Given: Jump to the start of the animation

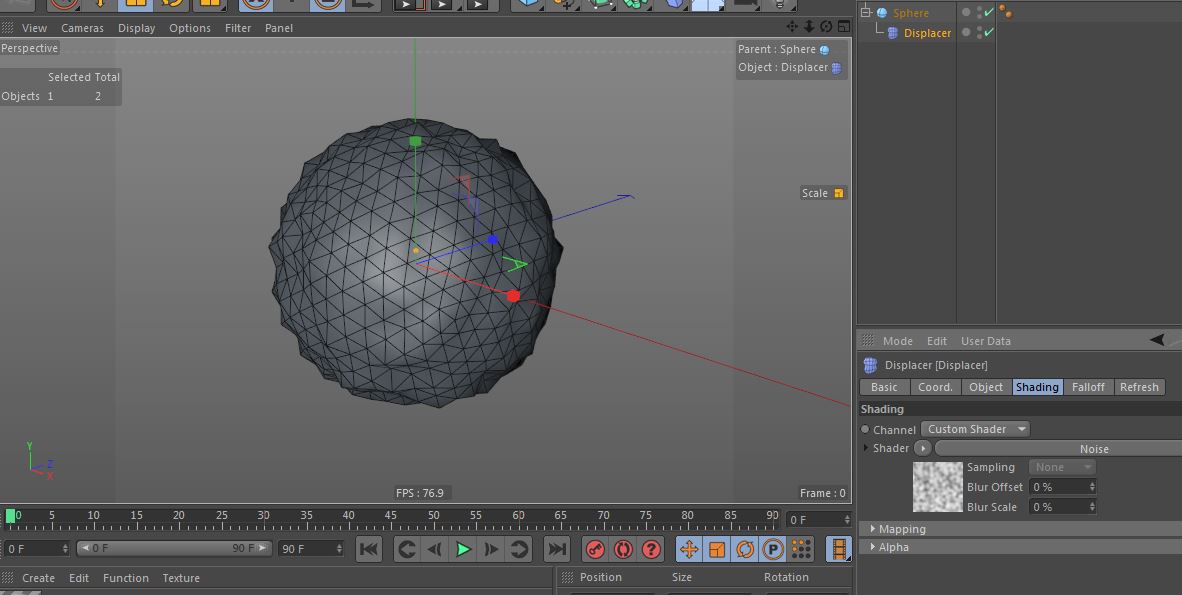Looking at the screenshot, I should pyautogui.click(x=368, y=549).
